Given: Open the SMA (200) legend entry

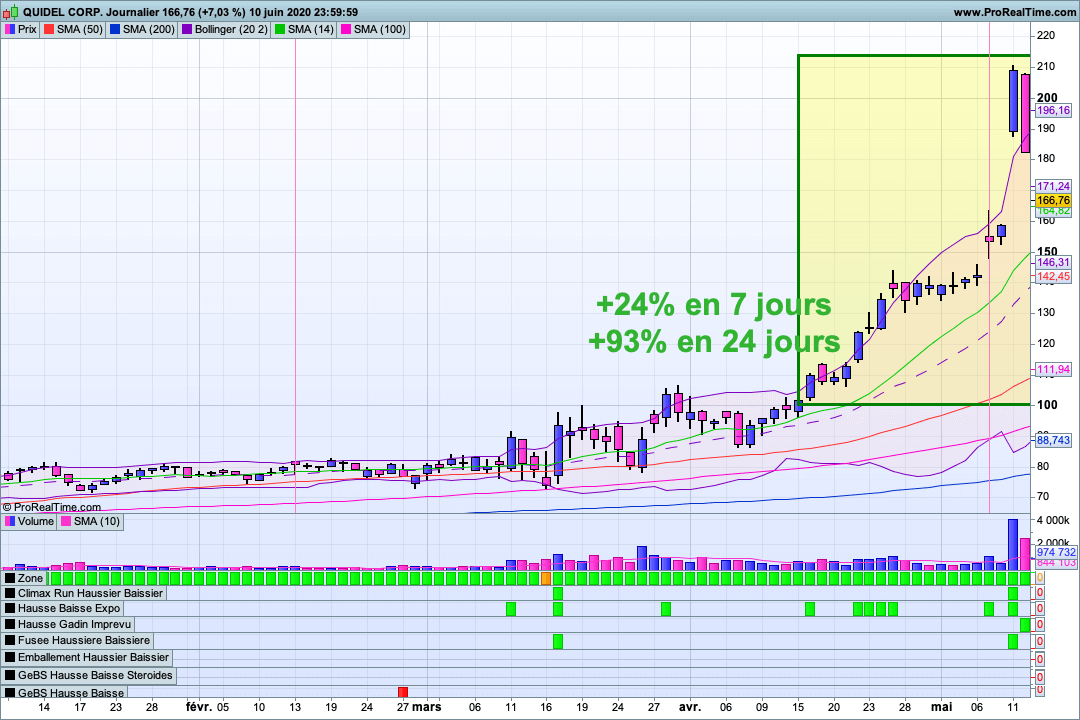Looking at the screenshot, I should click(x=141, y=30).
